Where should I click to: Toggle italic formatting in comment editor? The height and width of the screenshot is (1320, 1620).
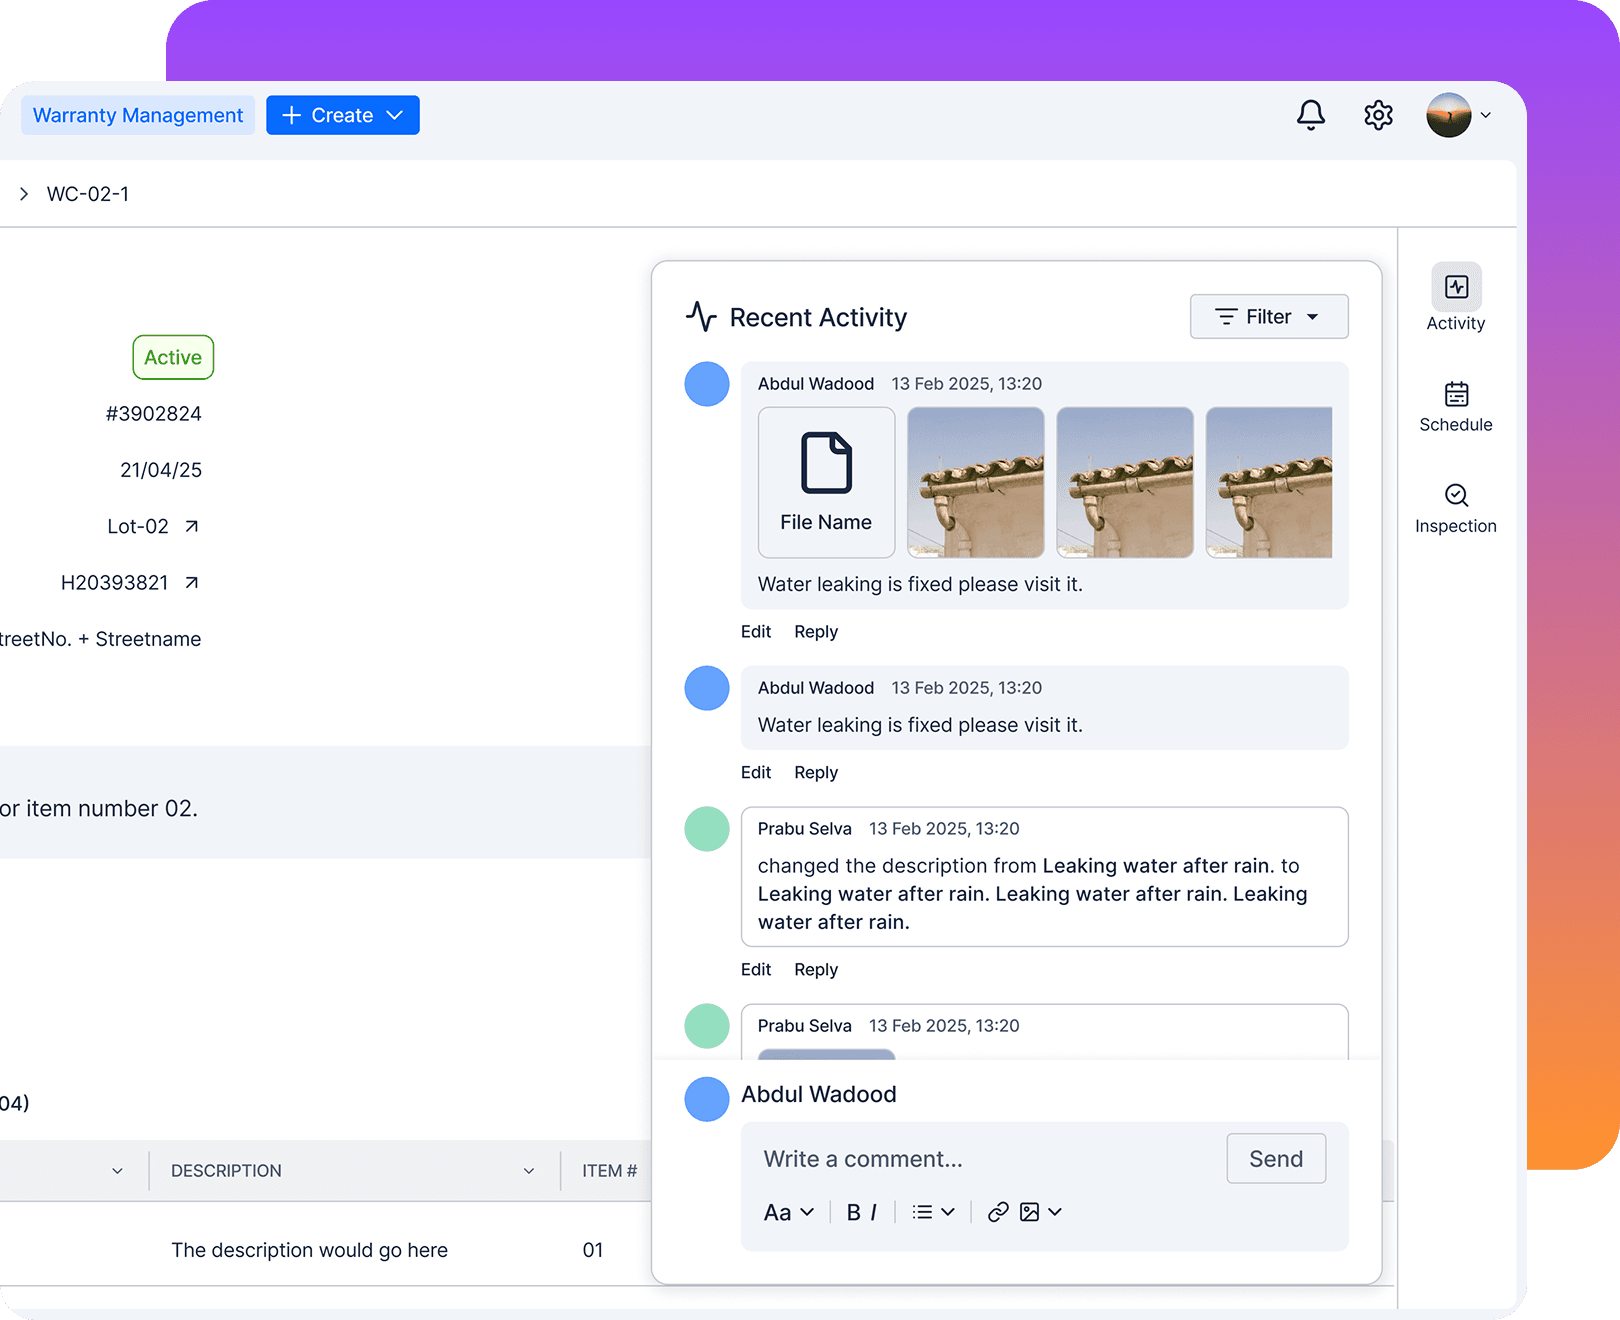pyautogui.click(x=872, y=1212)
